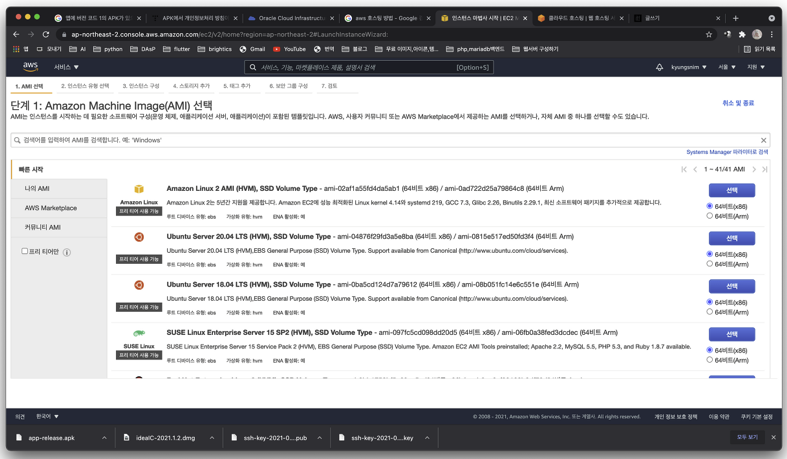Image resolution: width=787 pixels, height=459 pixels.
Task: Click the Ubuntu 18.04 logo icon
Action: click(x=139, y=285)
